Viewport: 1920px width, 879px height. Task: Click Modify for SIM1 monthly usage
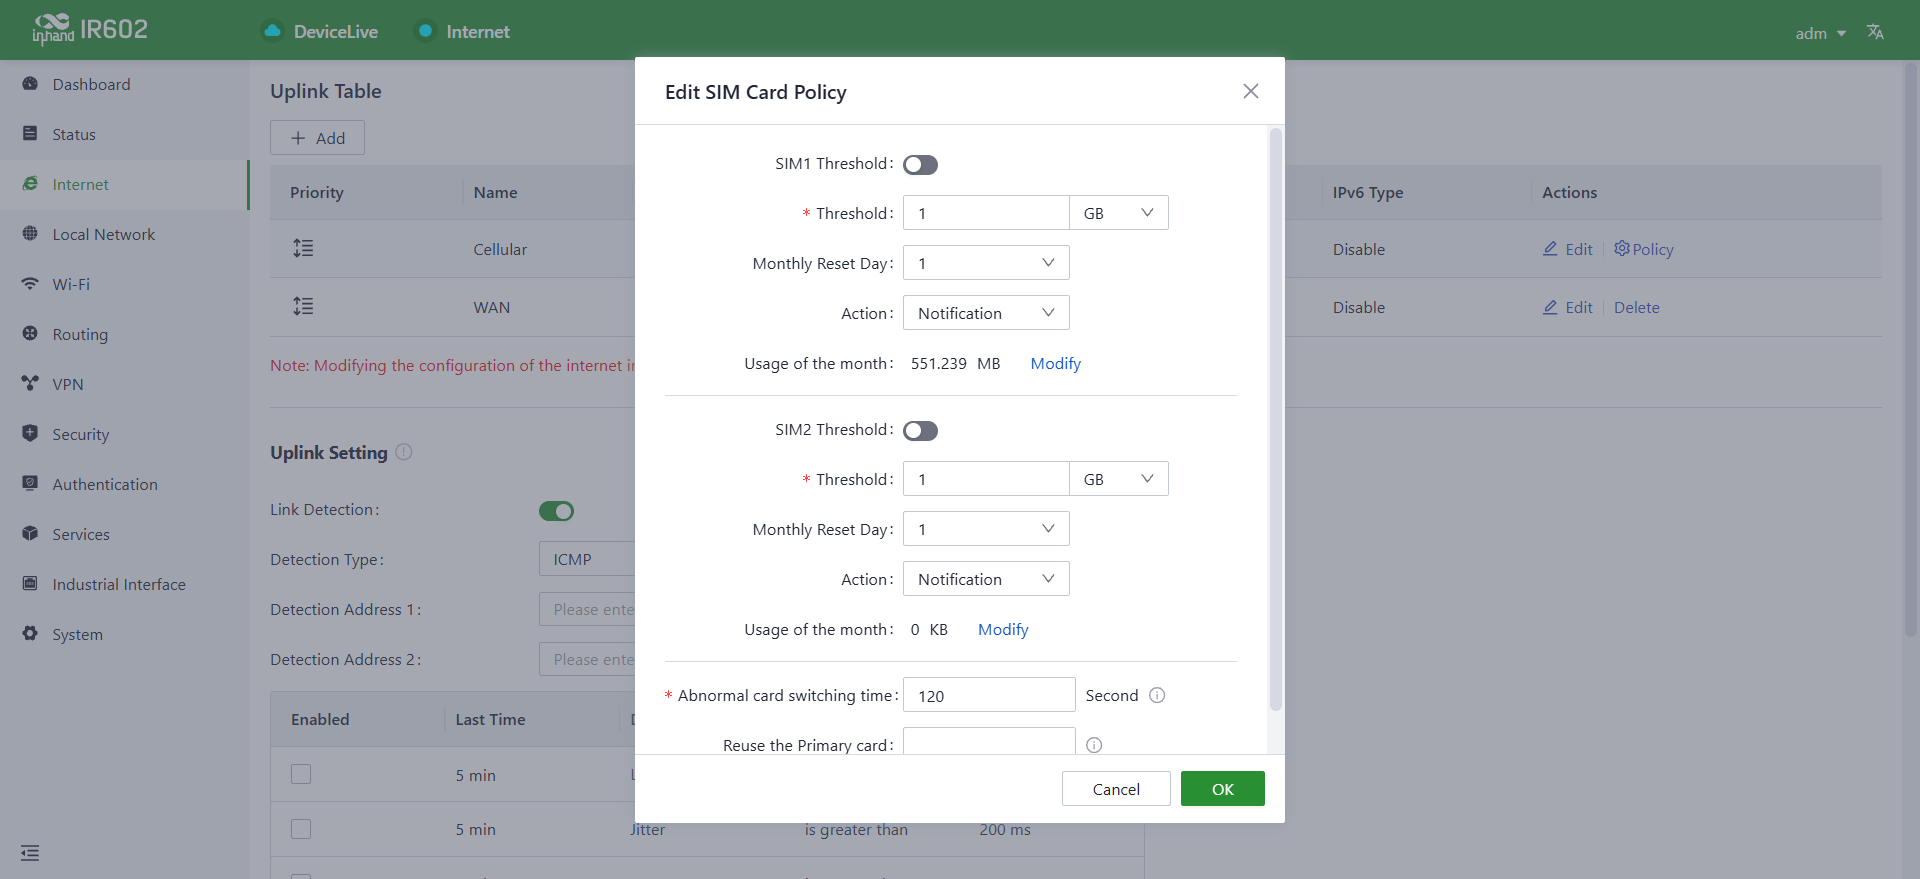click(x=1056, y=363)
